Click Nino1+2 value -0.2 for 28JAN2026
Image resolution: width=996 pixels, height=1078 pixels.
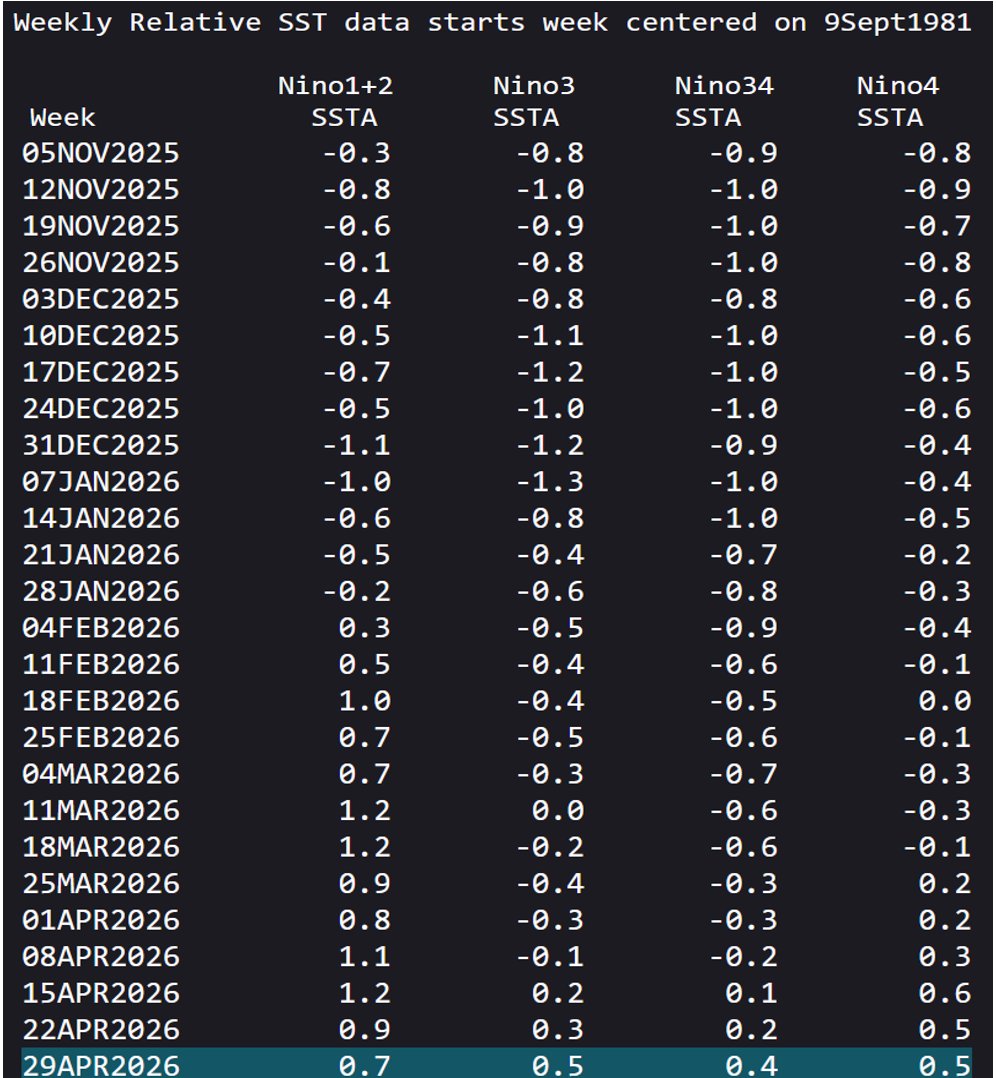tap(357, 591)
